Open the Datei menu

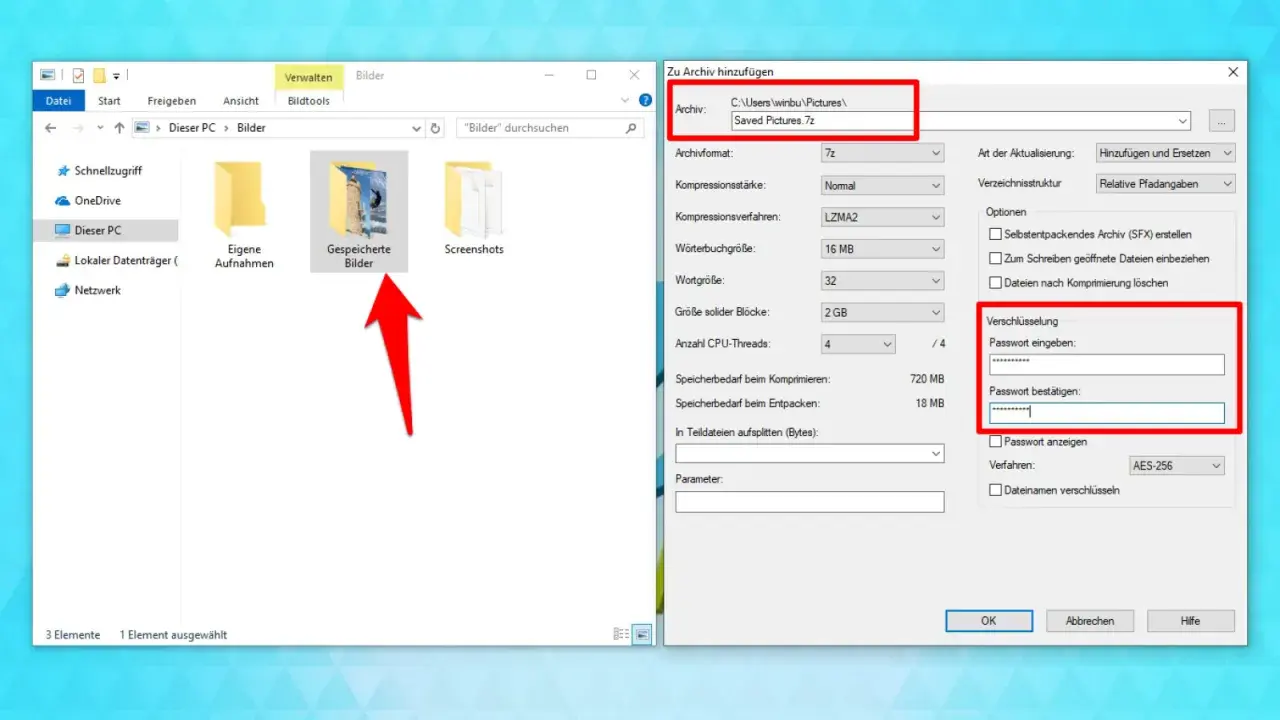[x=59, y=101]
